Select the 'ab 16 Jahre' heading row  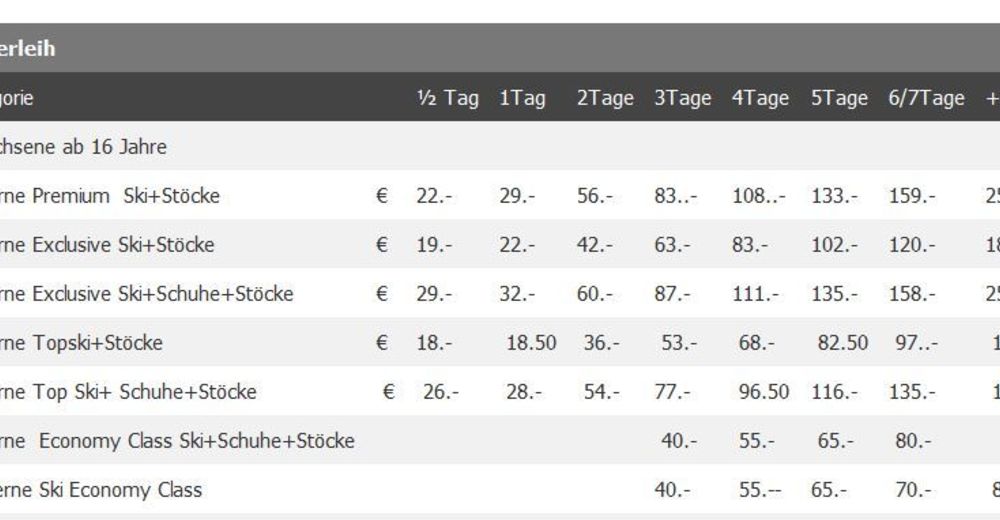click(500, 147)
